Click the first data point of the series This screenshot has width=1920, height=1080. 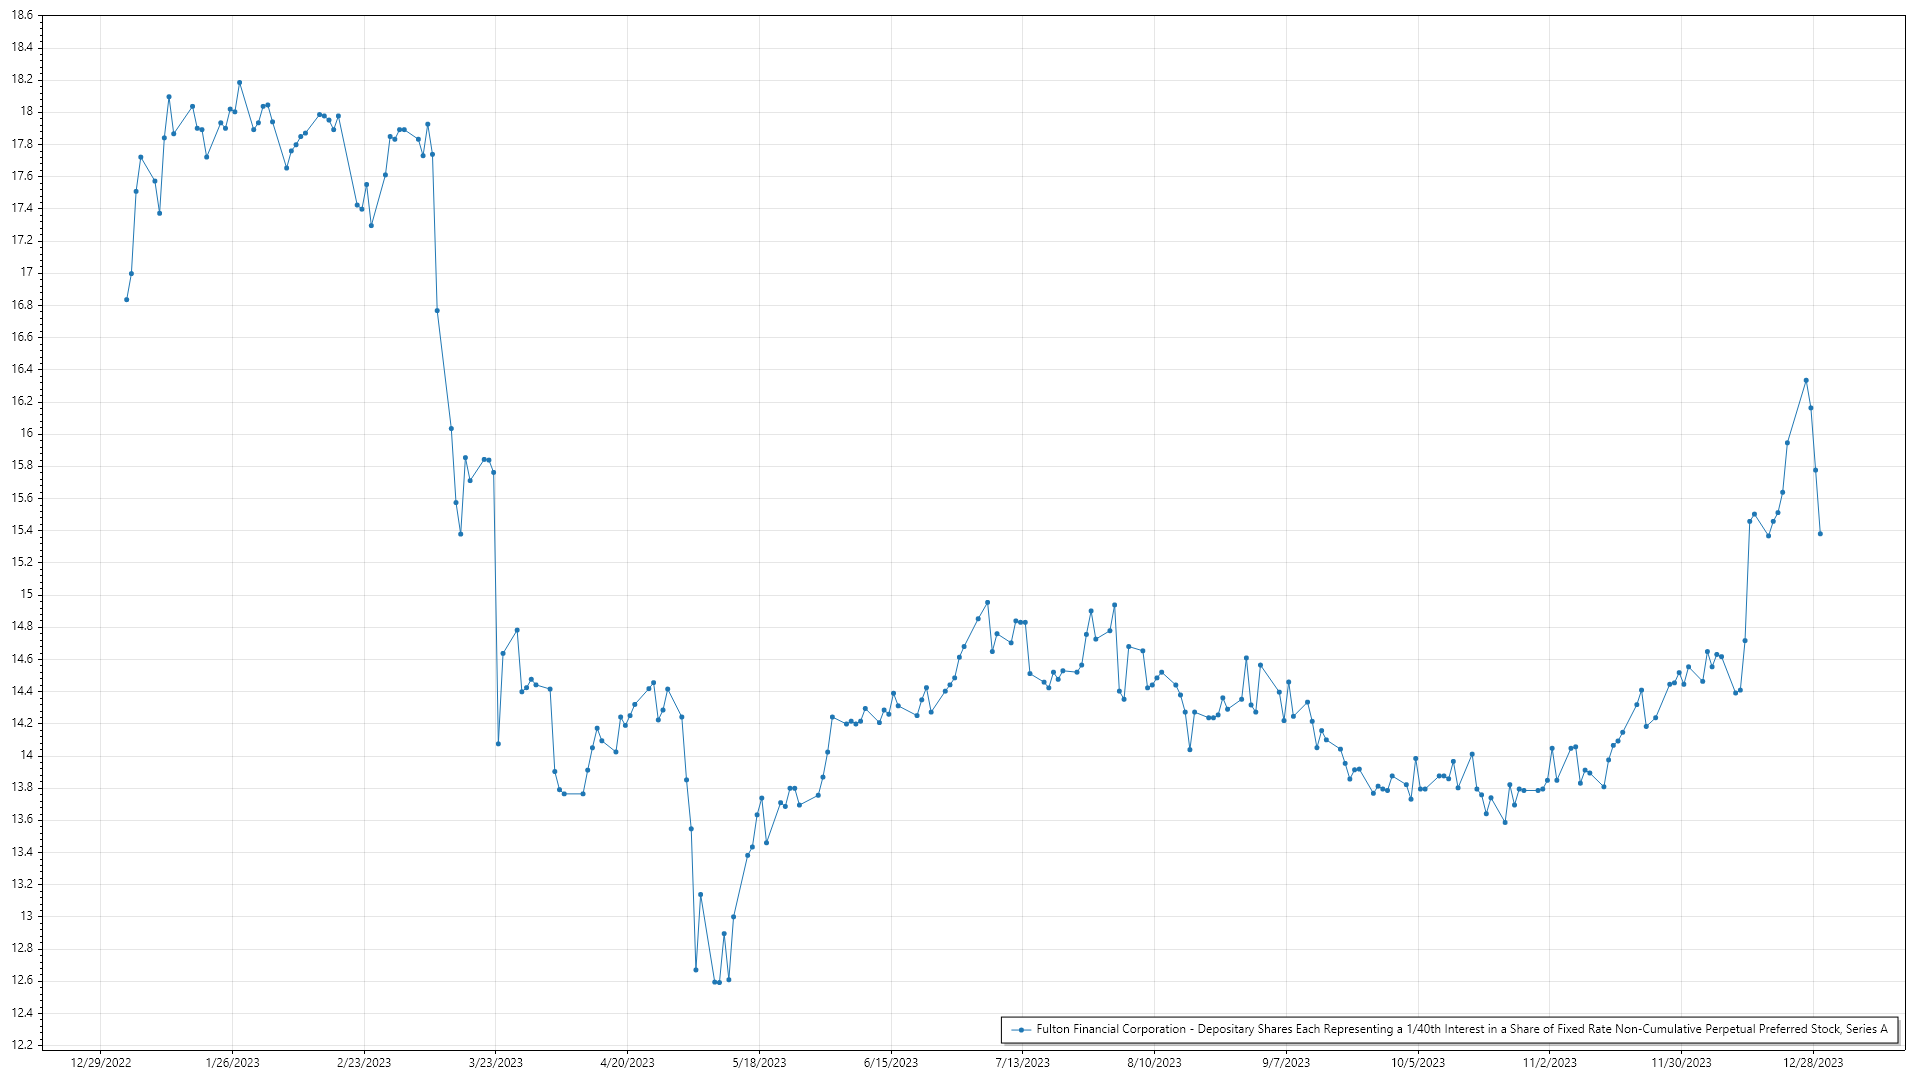[126, 299]
